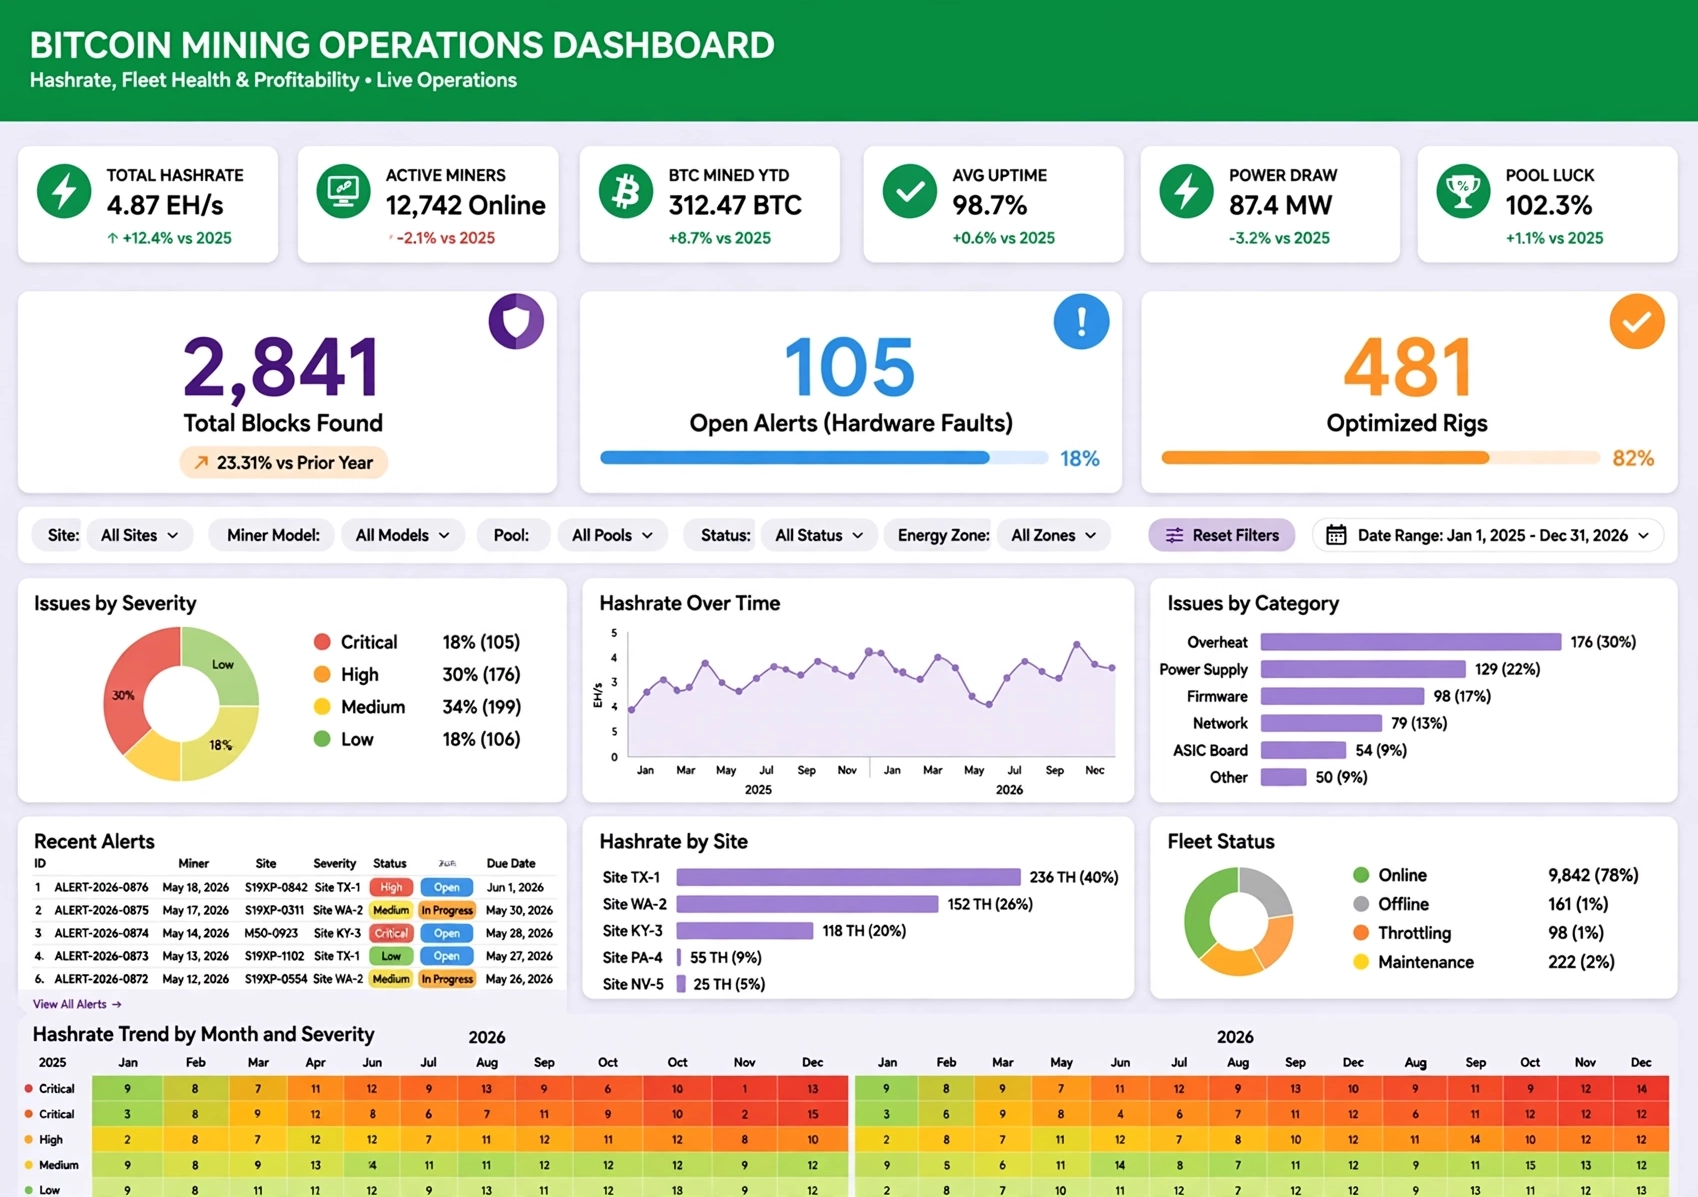1698x1197 pixels.
Task: Click the Severity column header in Recent Alerts
Action: click(334, 863)
